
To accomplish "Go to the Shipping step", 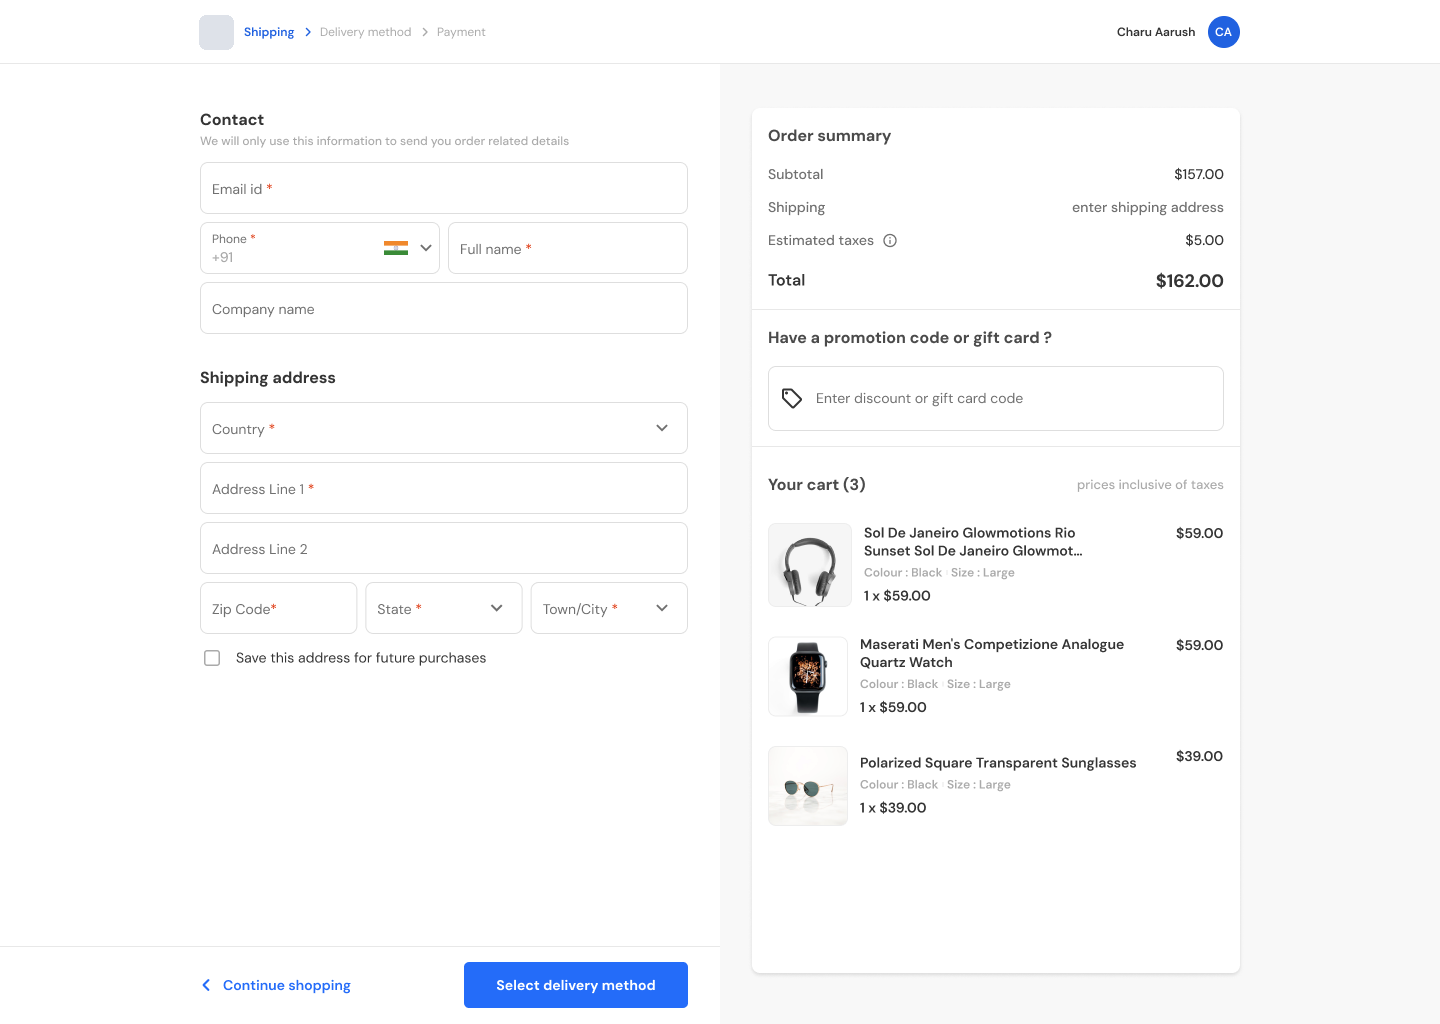I will (269, 32).
